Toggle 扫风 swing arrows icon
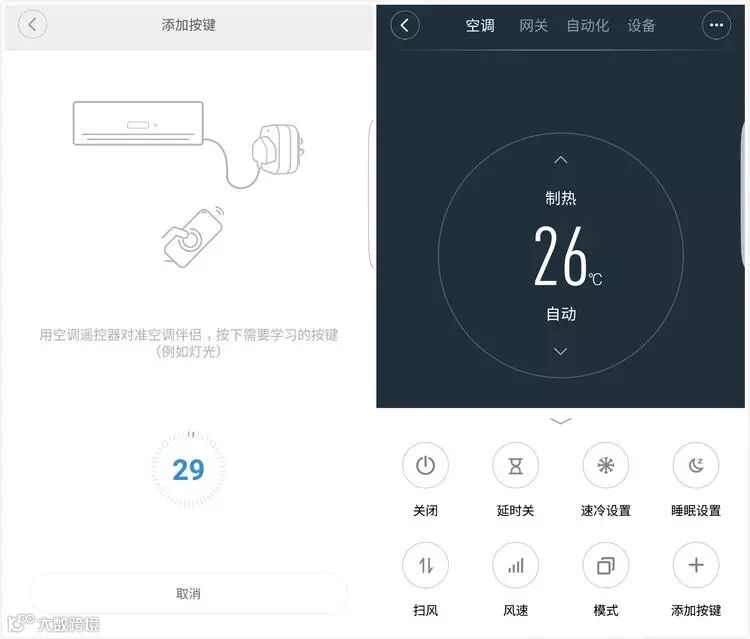 point(425,565)
